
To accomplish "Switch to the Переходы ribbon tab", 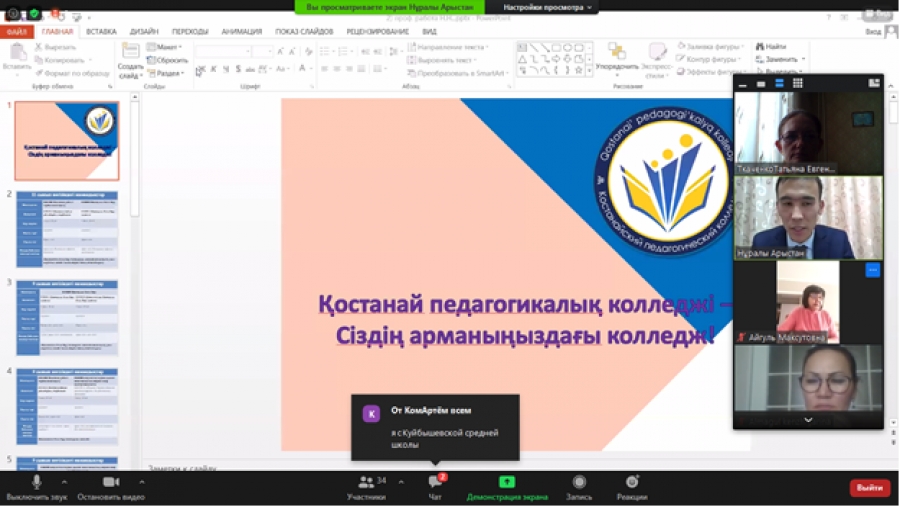I will coord(190,32).
